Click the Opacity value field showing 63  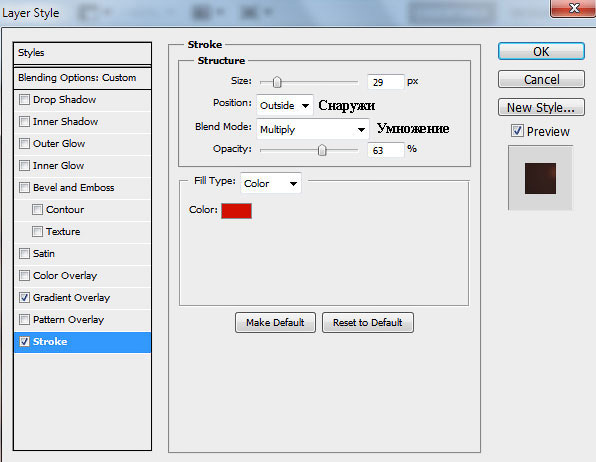coord(385,150)
